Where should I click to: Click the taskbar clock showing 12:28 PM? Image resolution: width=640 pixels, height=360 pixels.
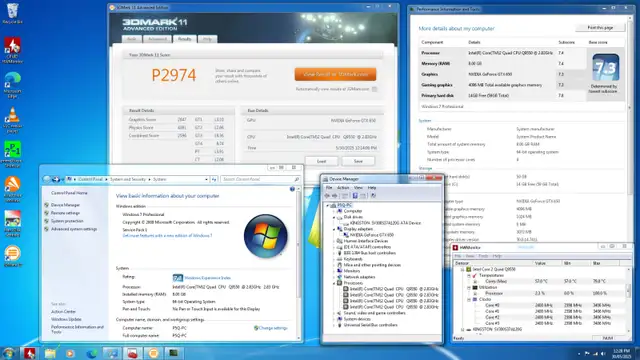pos(621,353)
